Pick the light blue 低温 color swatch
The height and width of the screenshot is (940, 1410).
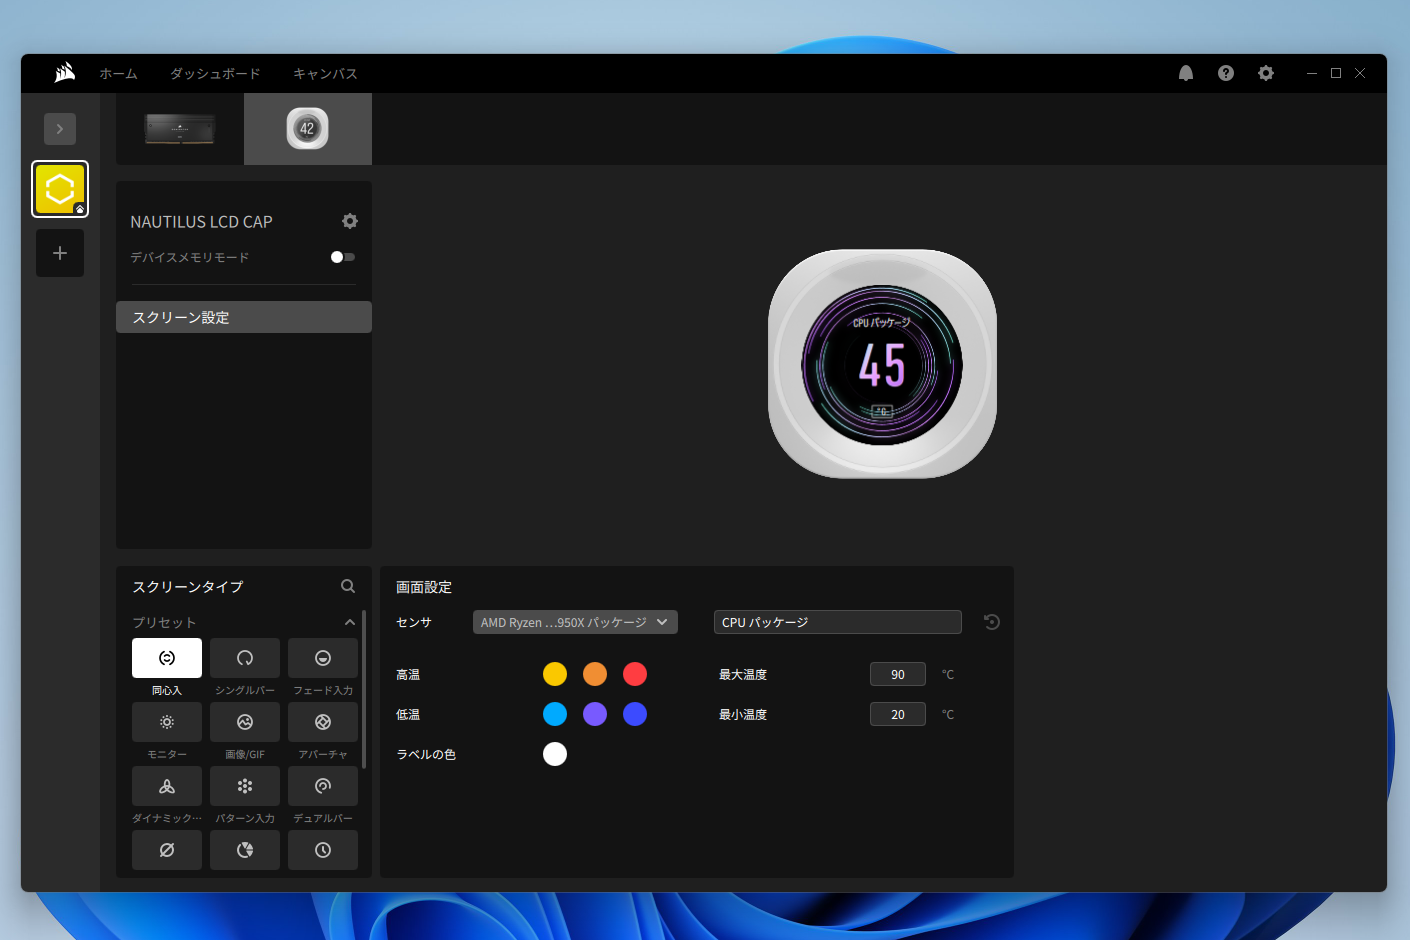(x=555, y=714)
